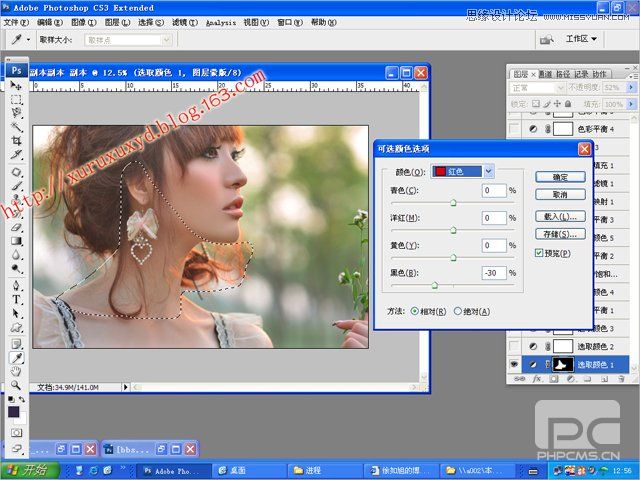Click the delete layer trash icon
Screen dimensions: 640x480
[x=621, y=379]
